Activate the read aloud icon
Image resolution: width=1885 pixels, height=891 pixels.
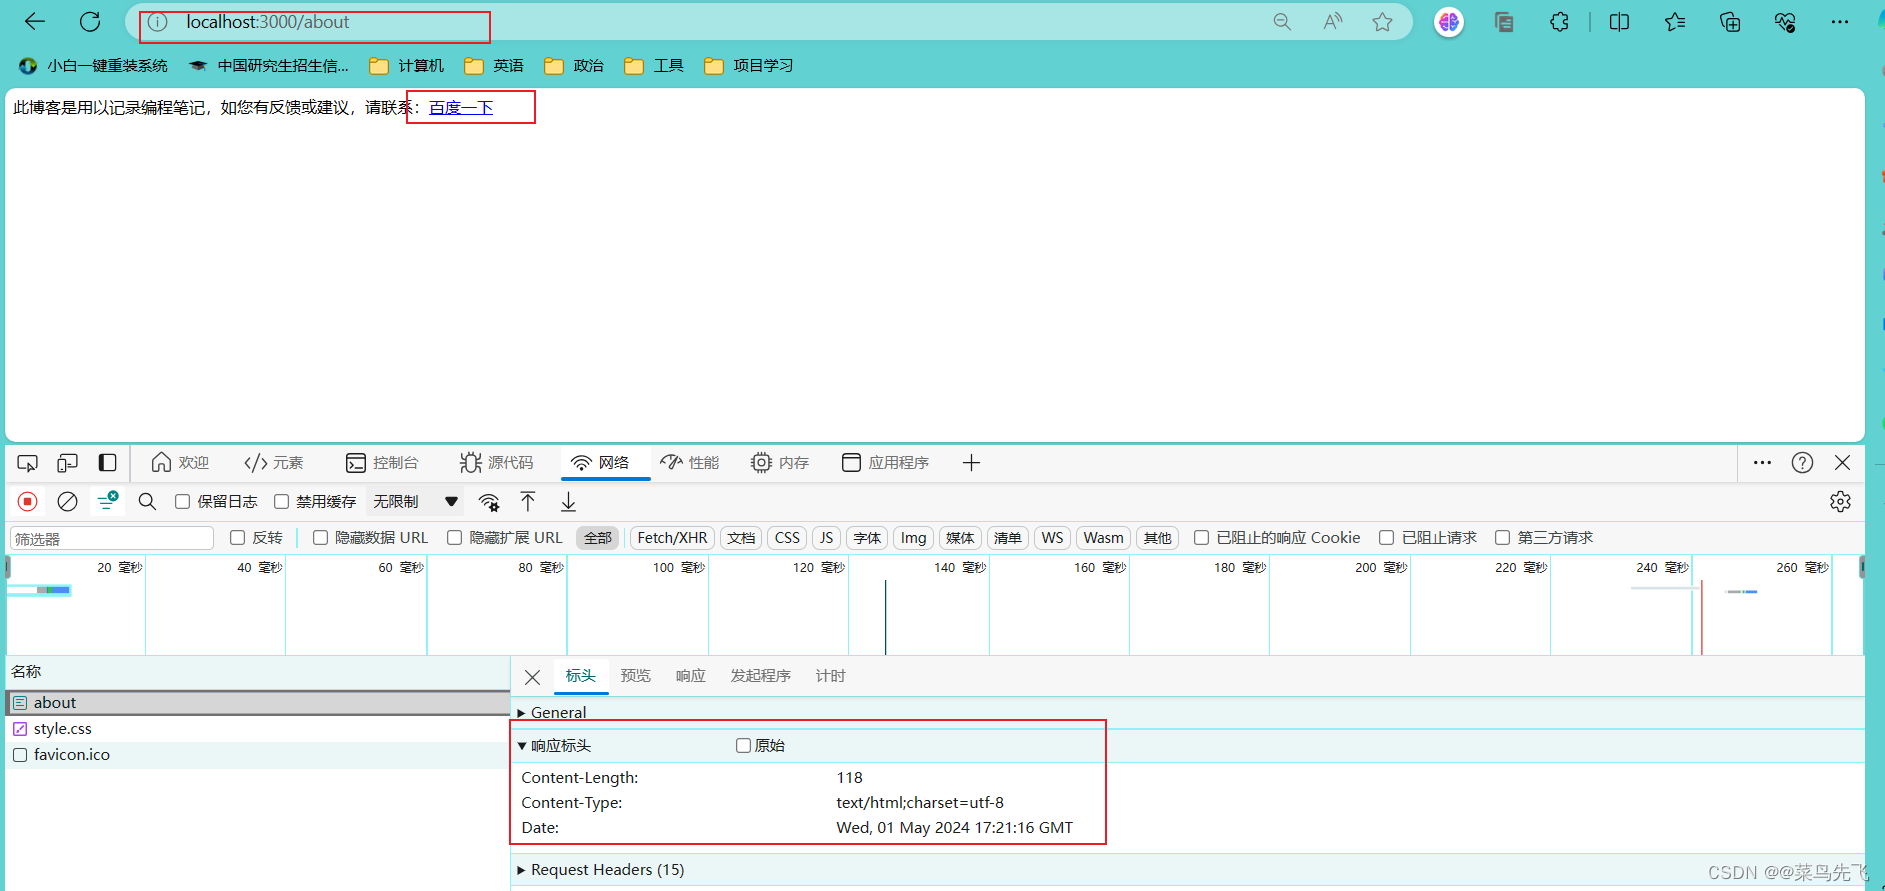click(x=1333, y=22)
